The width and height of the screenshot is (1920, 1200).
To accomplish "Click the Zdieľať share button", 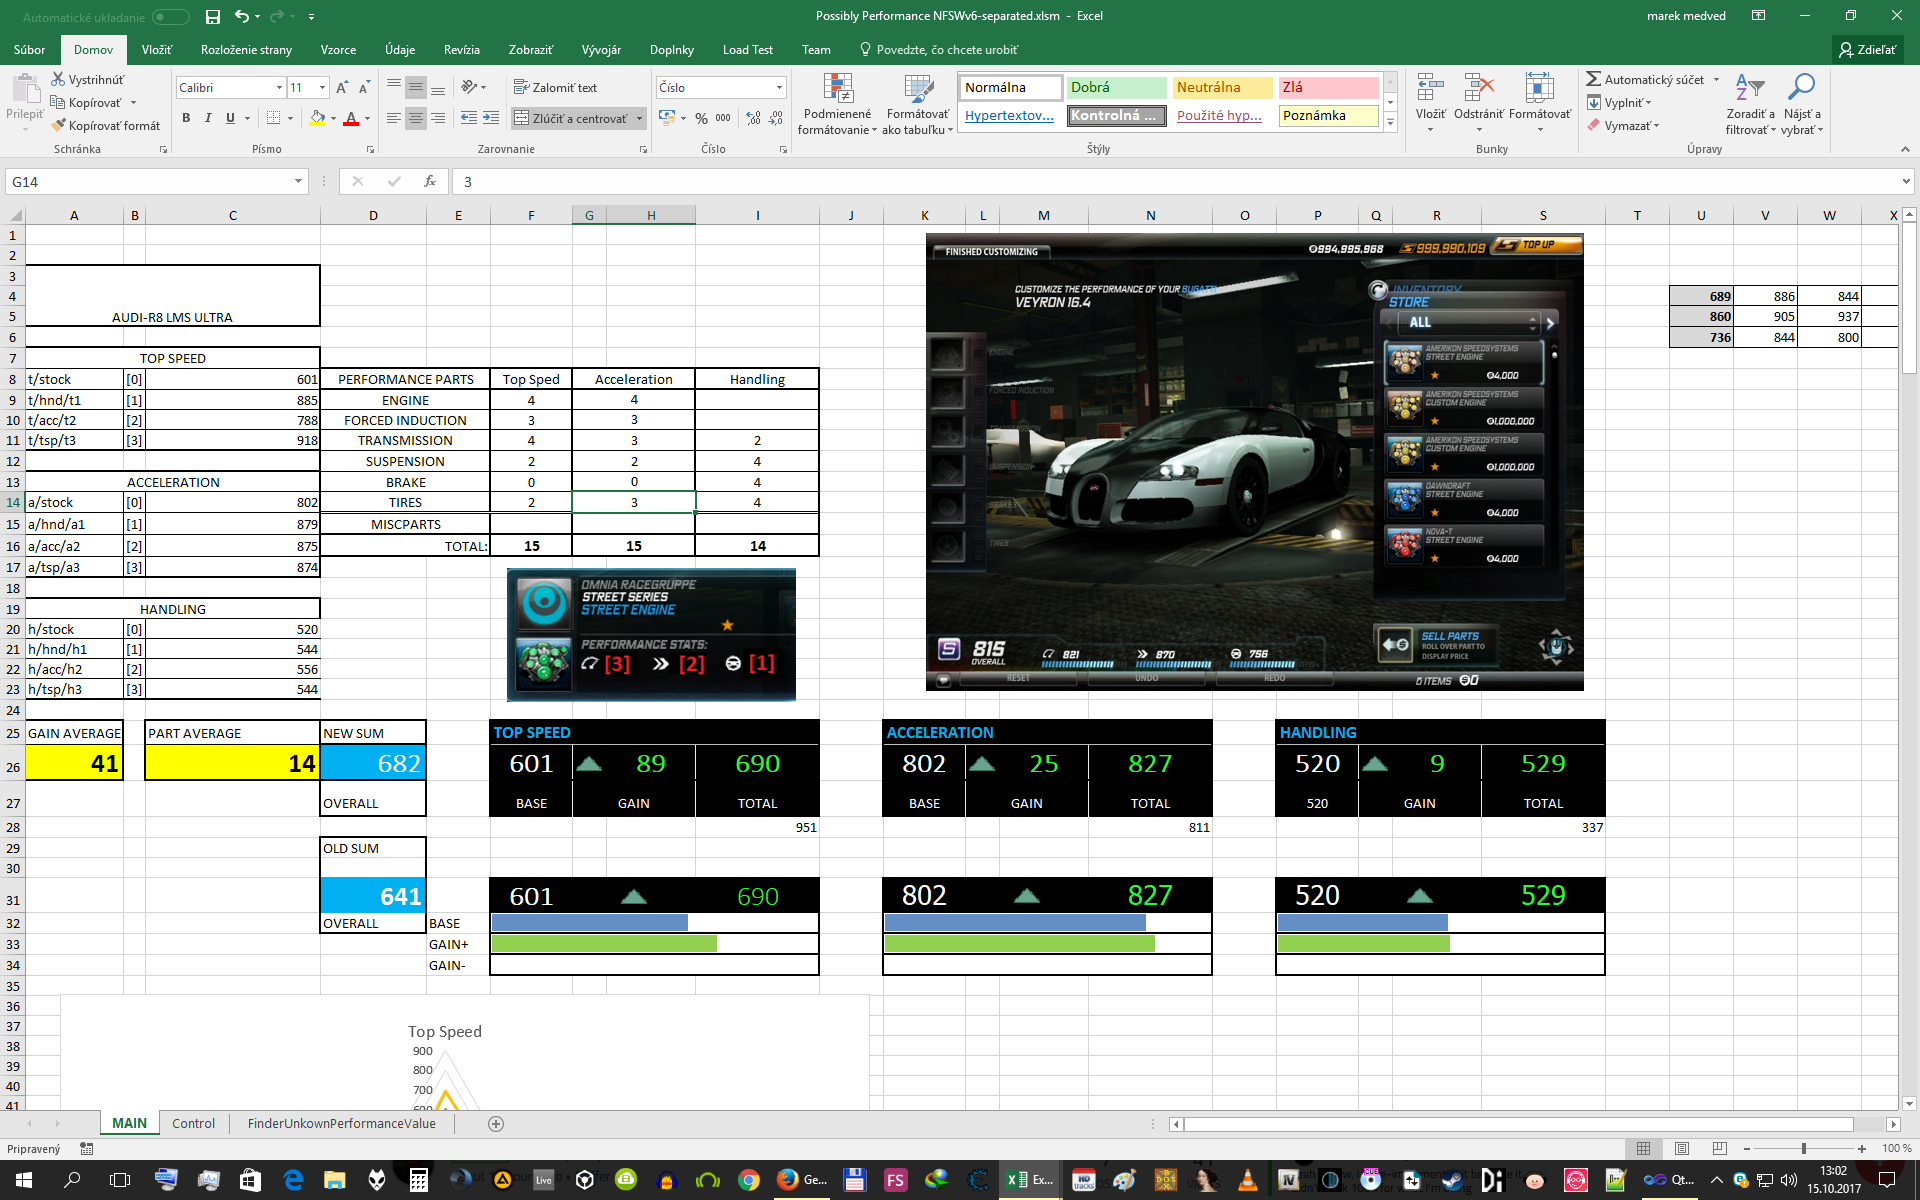I will 1867,50.
